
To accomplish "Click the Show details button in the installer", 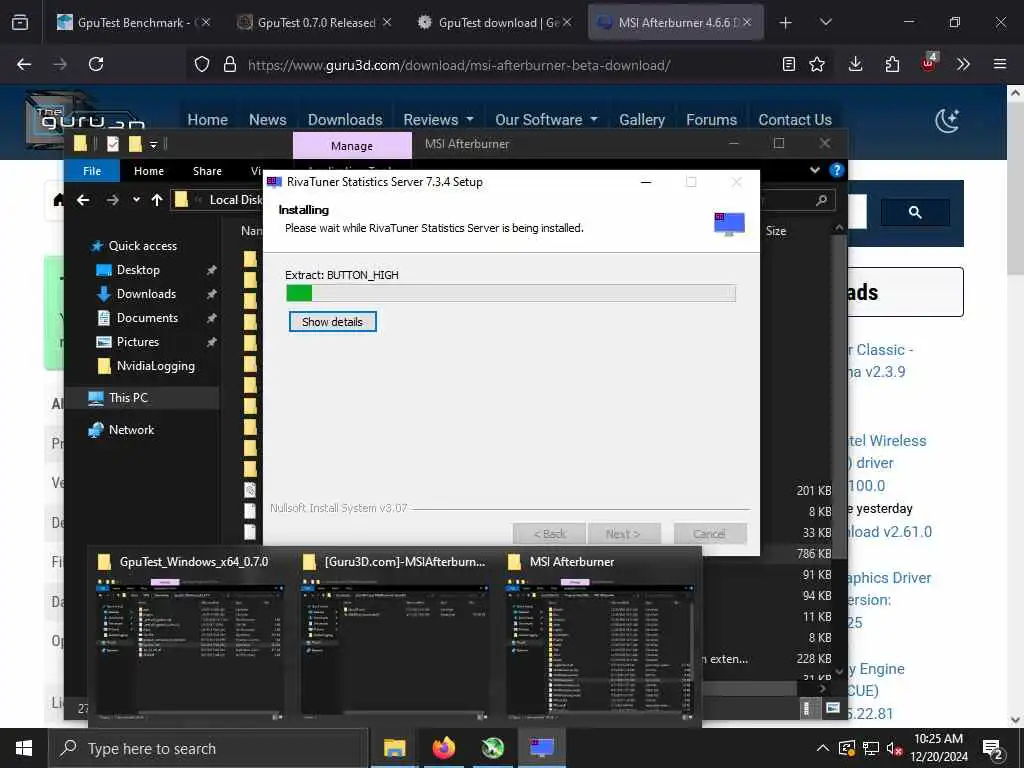I will (x=332, y=321).
